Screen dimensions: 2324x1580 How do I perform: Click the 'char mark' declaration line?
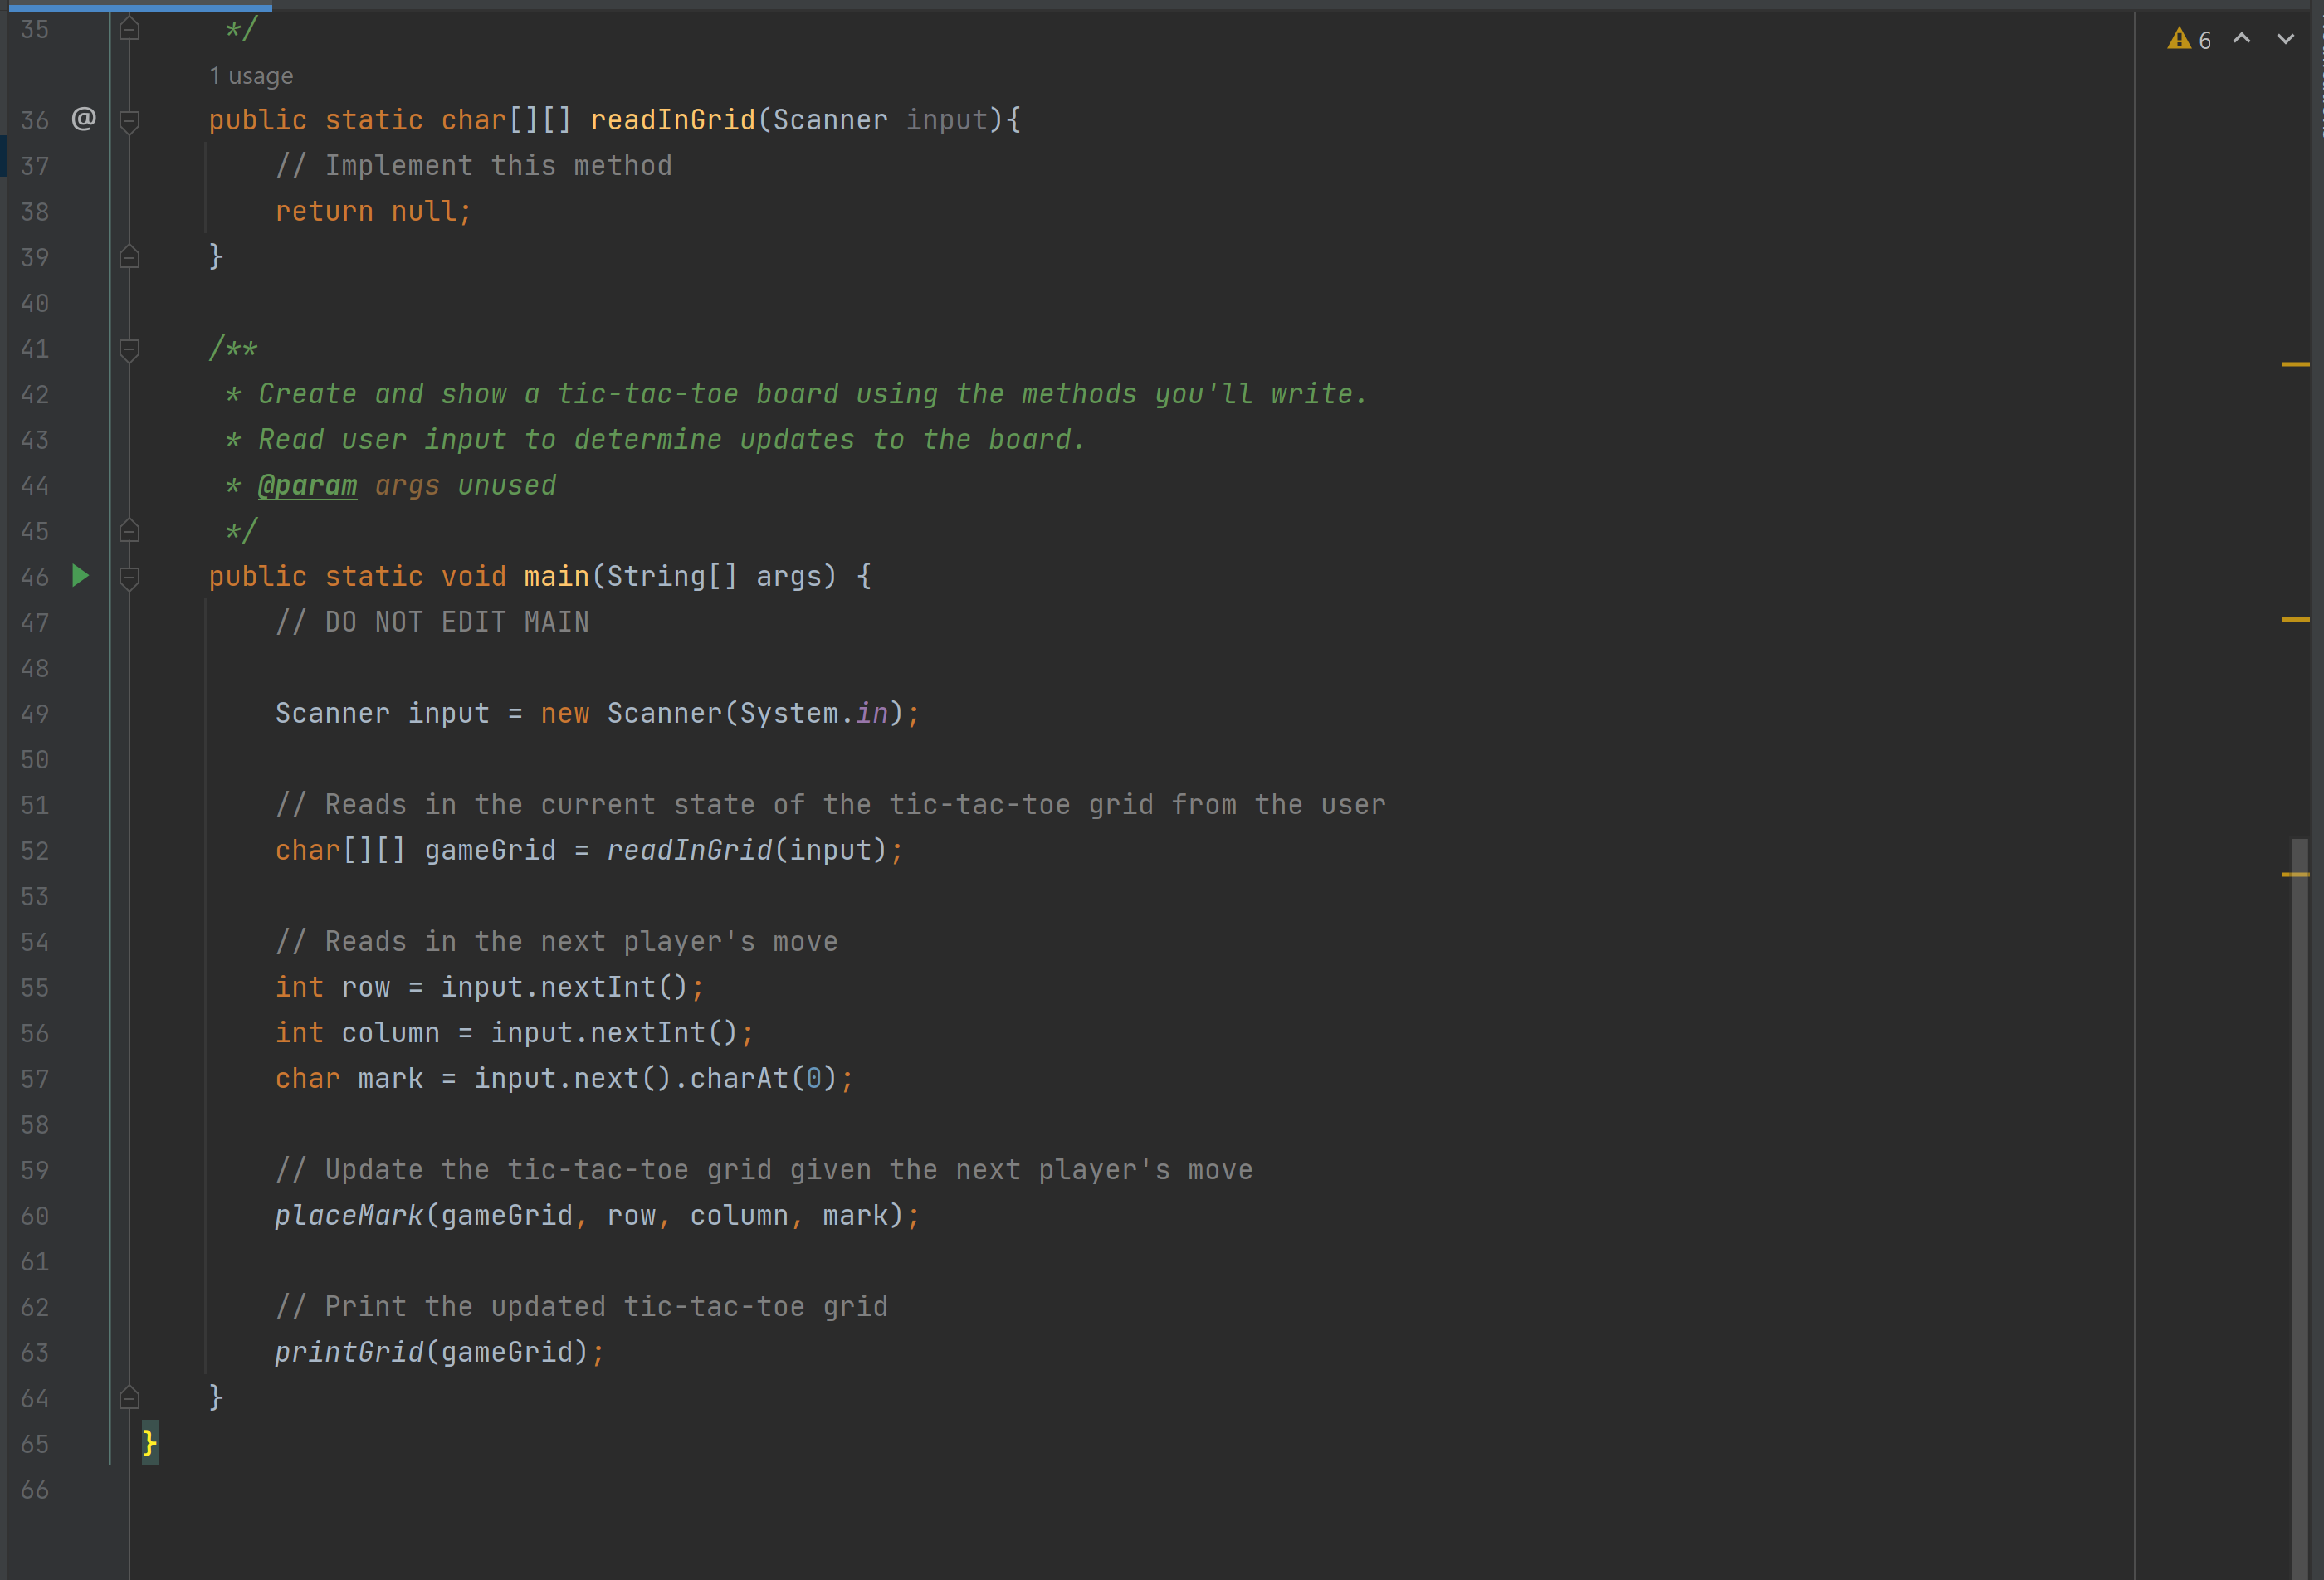tap(564, 1078)
